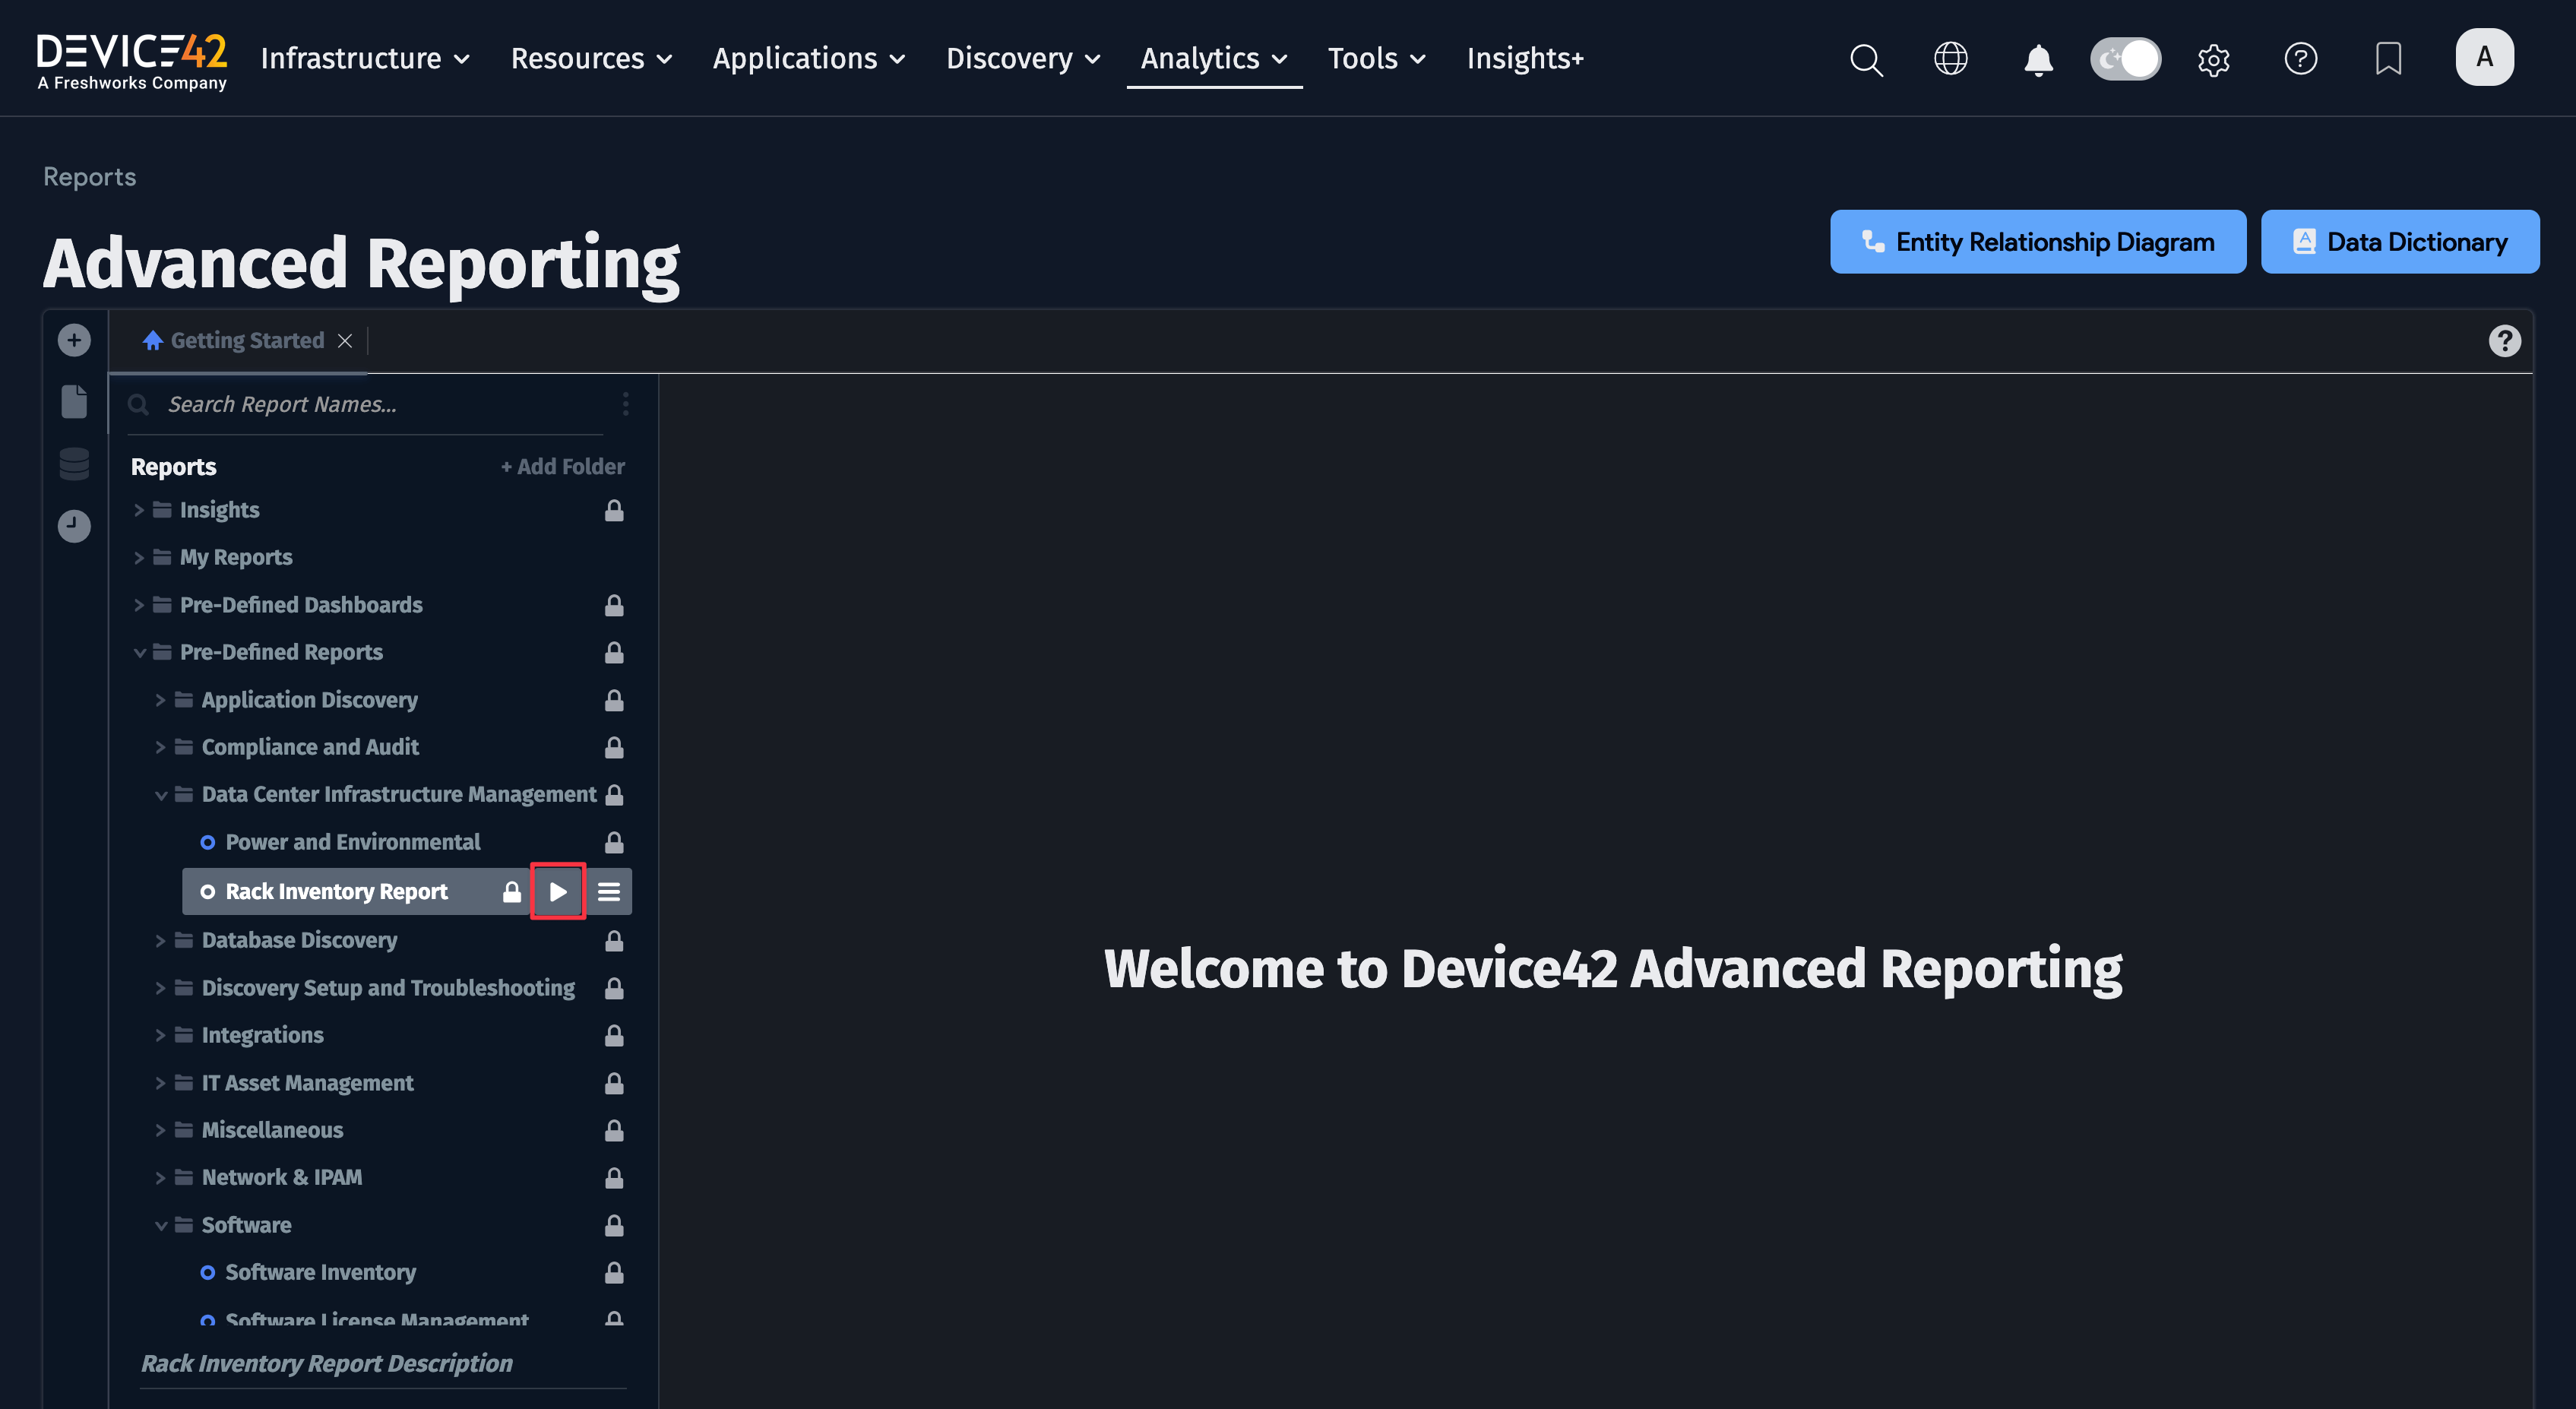Image resolution: width=2576 pixels, height=1409 pixels.
Task: Open the reports document sidebar icon
Action: click(74, 402)
